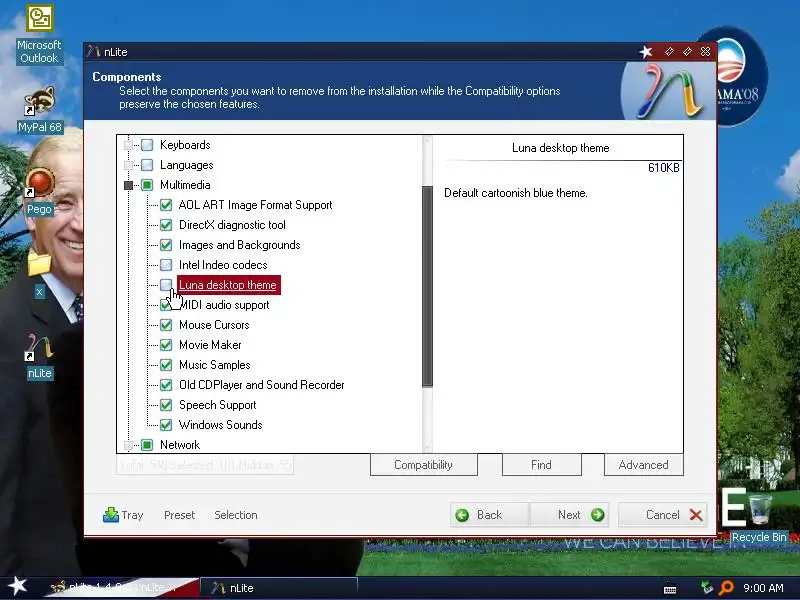Click the red X icon on Cancel button
The height and width of the screenshot is (600, 800).
point(696,515)
